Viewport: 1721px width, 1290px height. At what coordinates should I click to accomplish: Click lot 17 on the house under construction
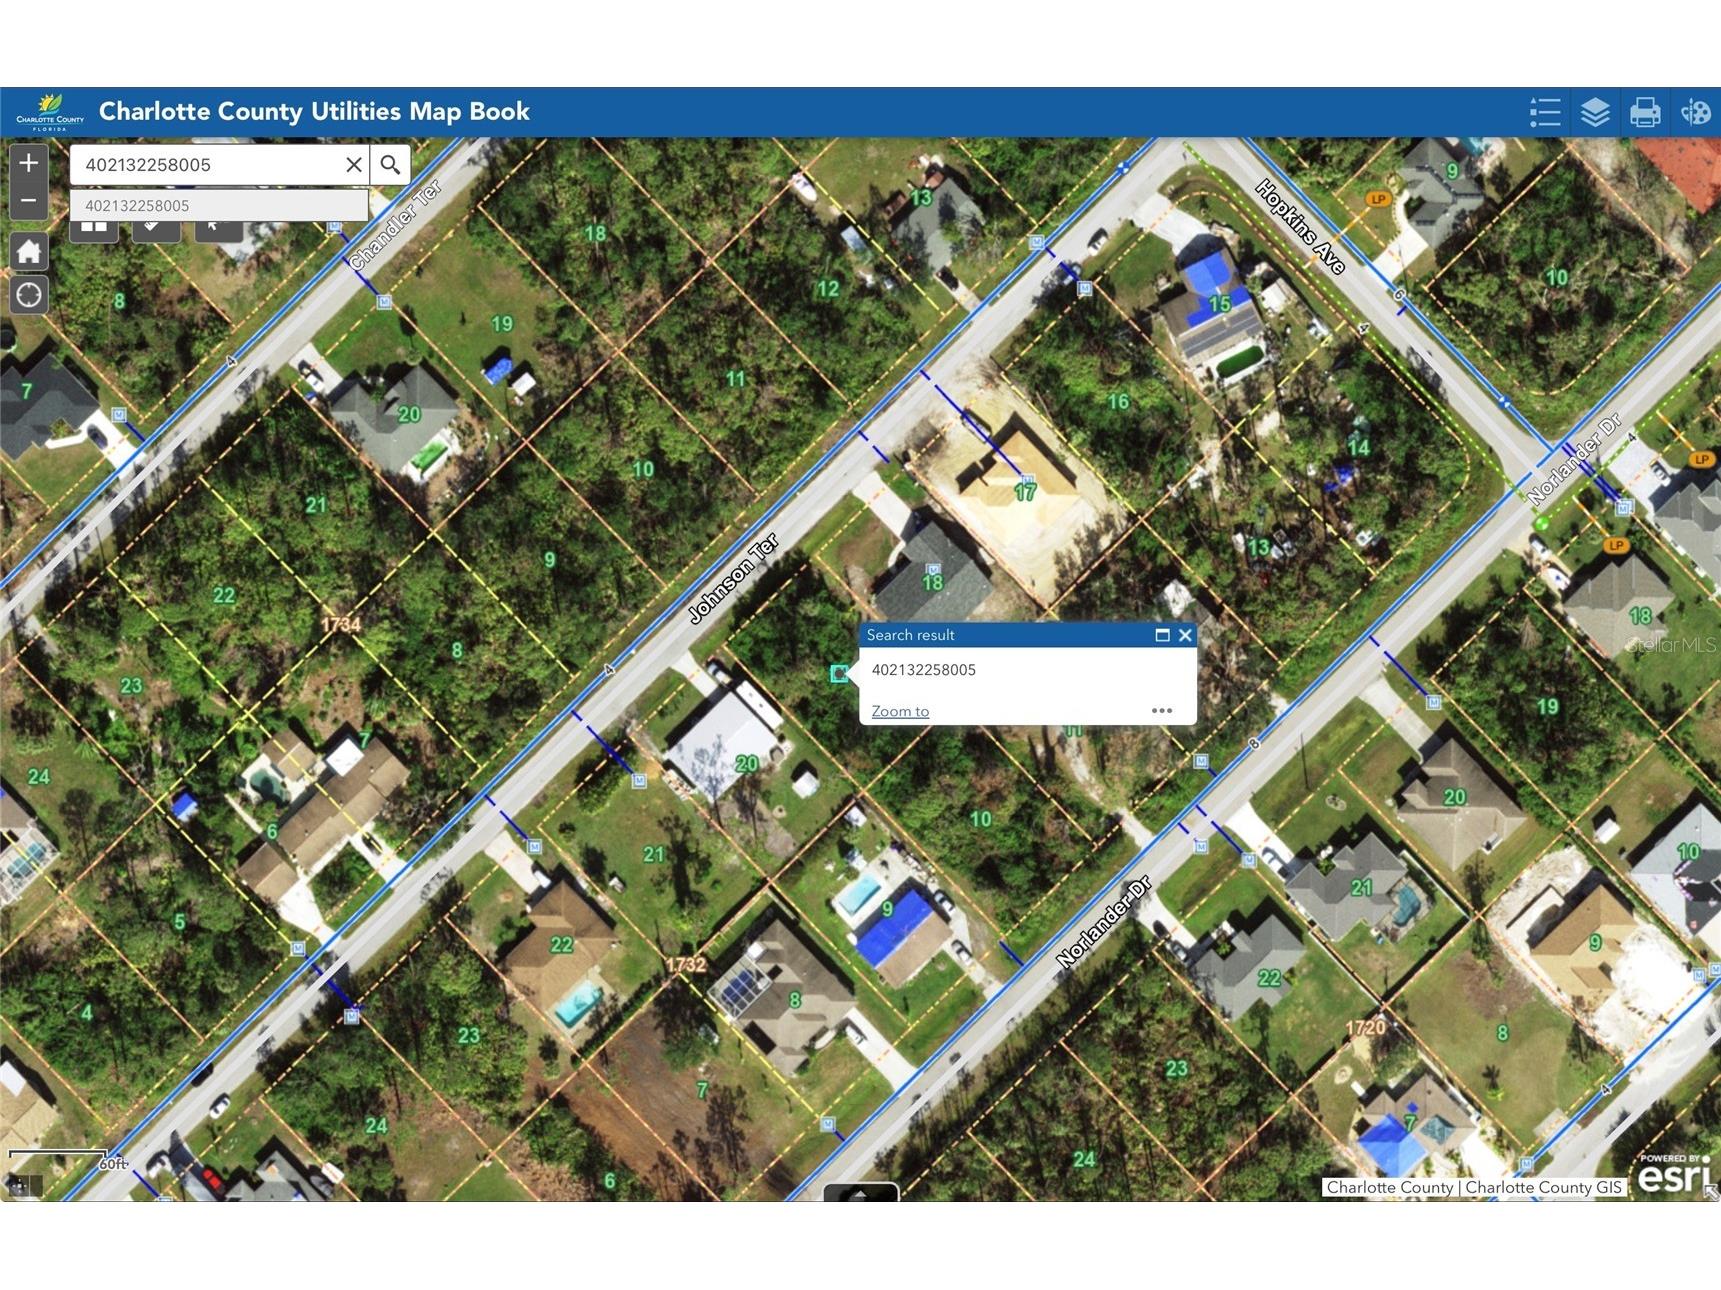point(1025,492)
